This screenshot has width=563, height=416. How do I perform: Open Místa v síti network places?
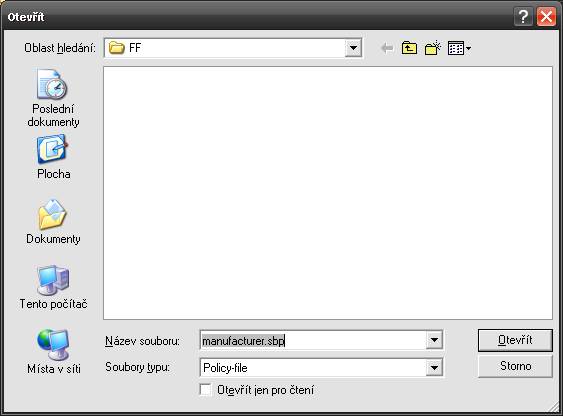[x=53, y=352]
